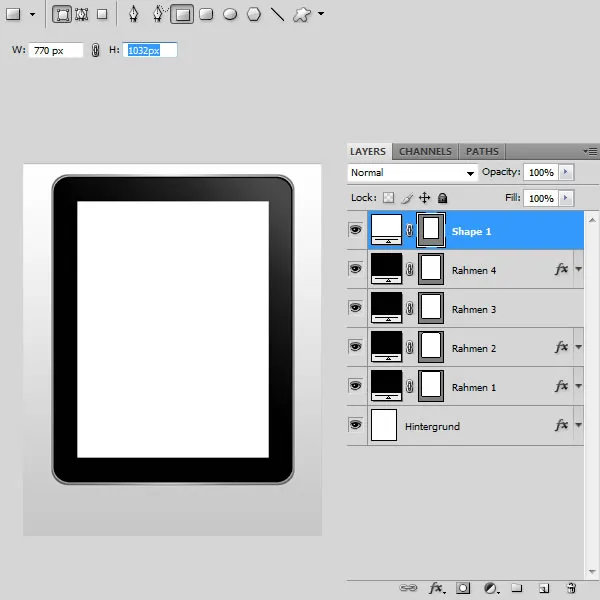
Task: Hide the Rahmen 3 layer
Action: [x=355, y=308]
